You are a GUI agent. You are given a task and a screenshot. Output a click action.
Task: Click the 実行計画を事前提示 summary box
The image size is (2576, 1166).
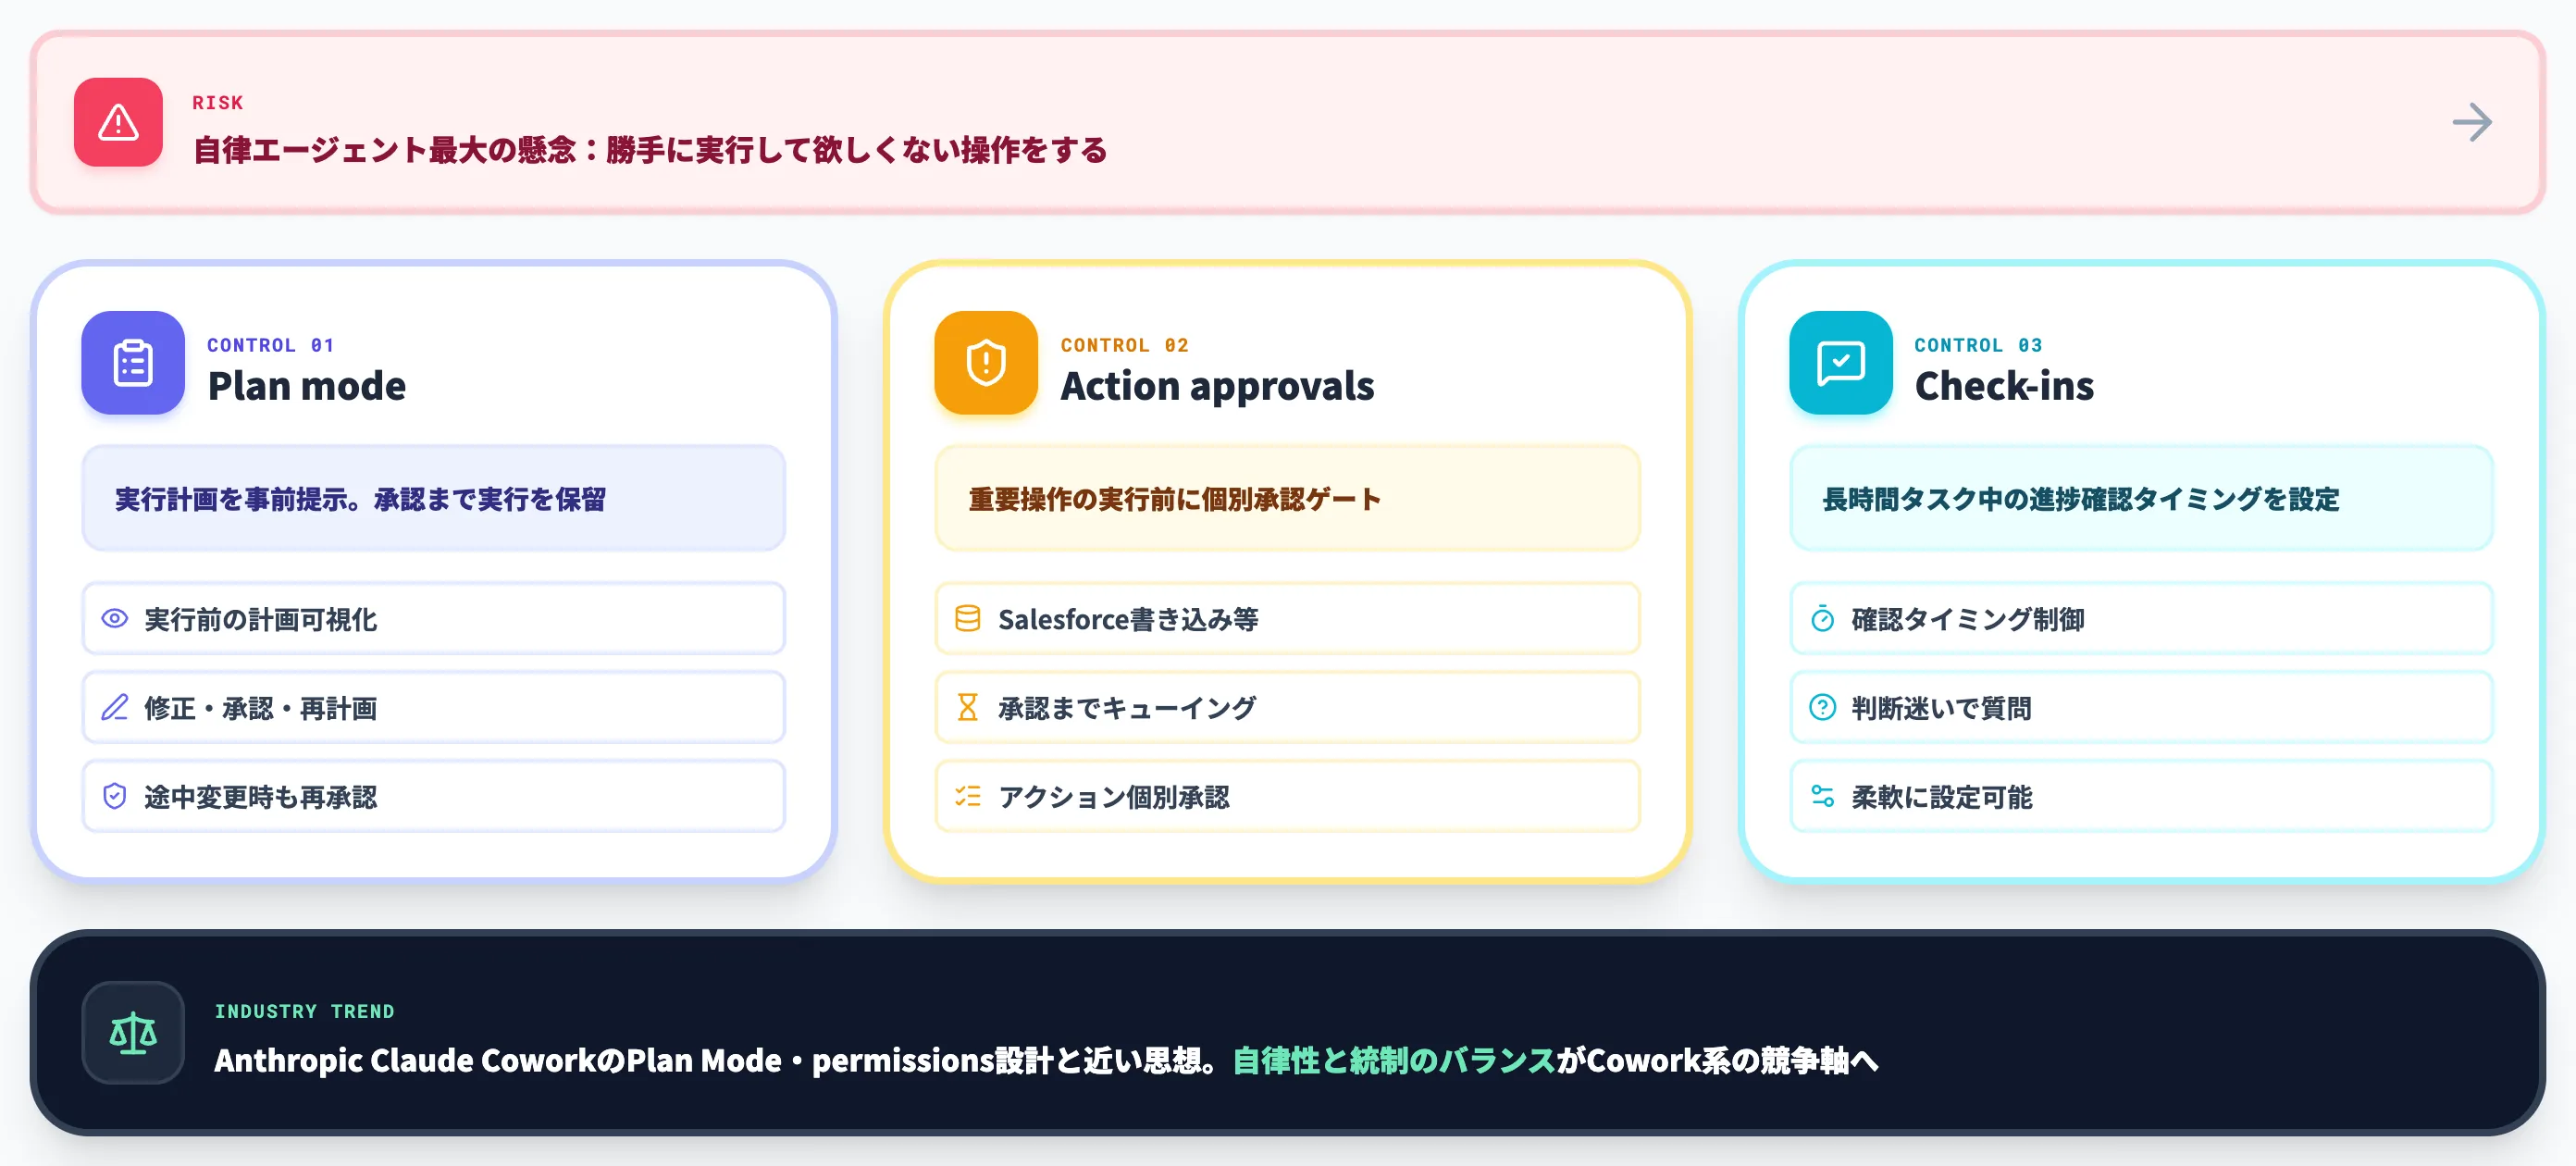click(433, 498)
